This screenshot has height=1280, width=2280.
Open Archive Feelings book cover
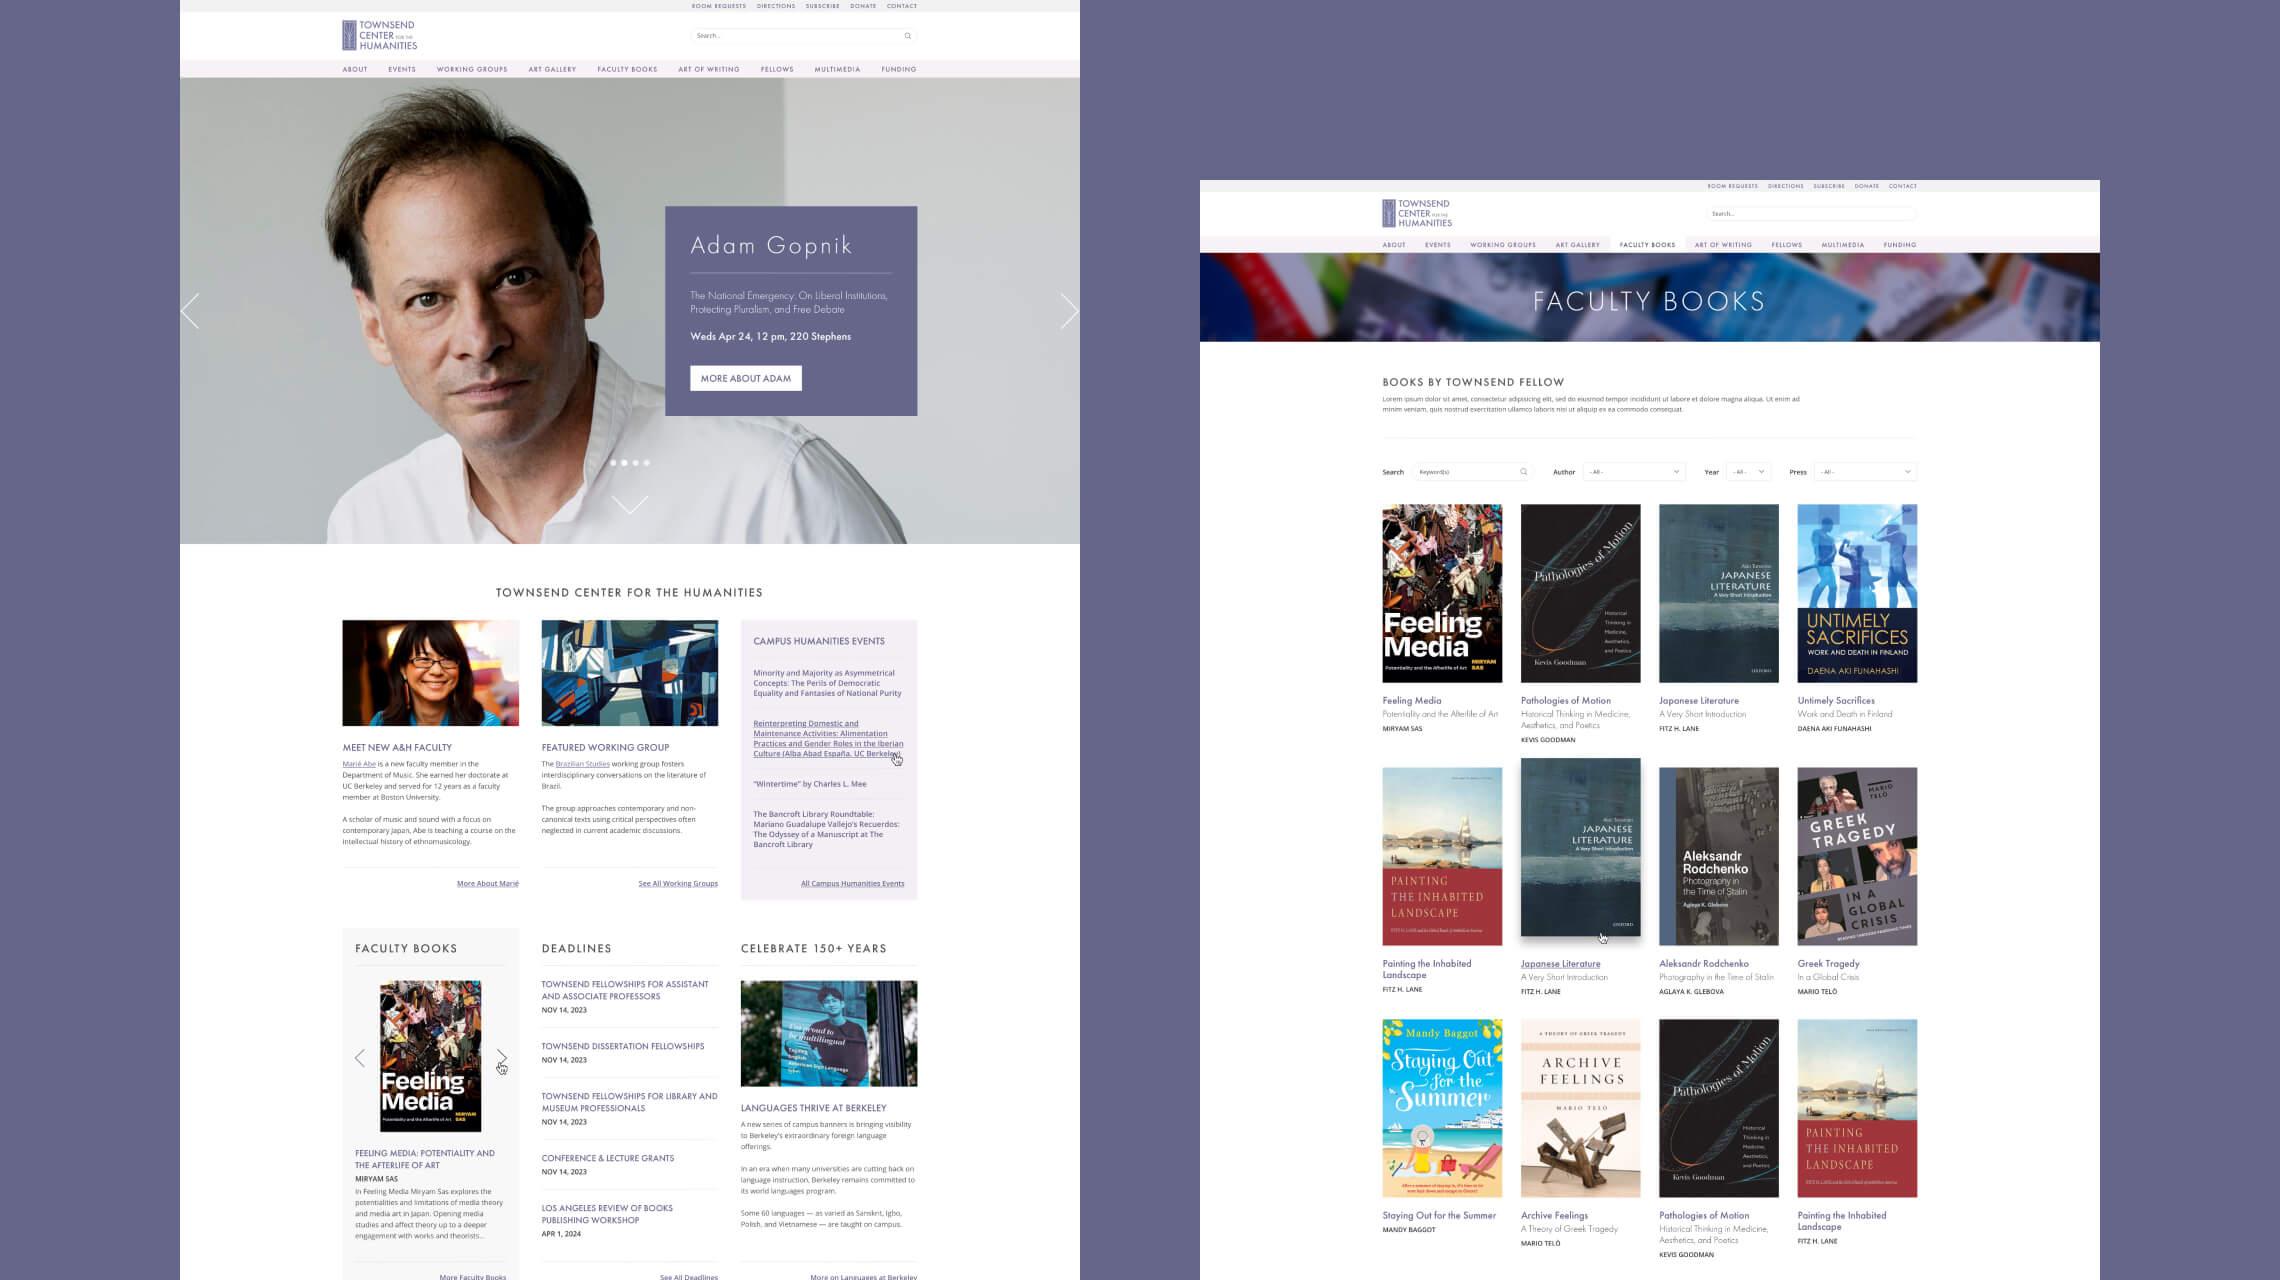pos(1580,1108)
